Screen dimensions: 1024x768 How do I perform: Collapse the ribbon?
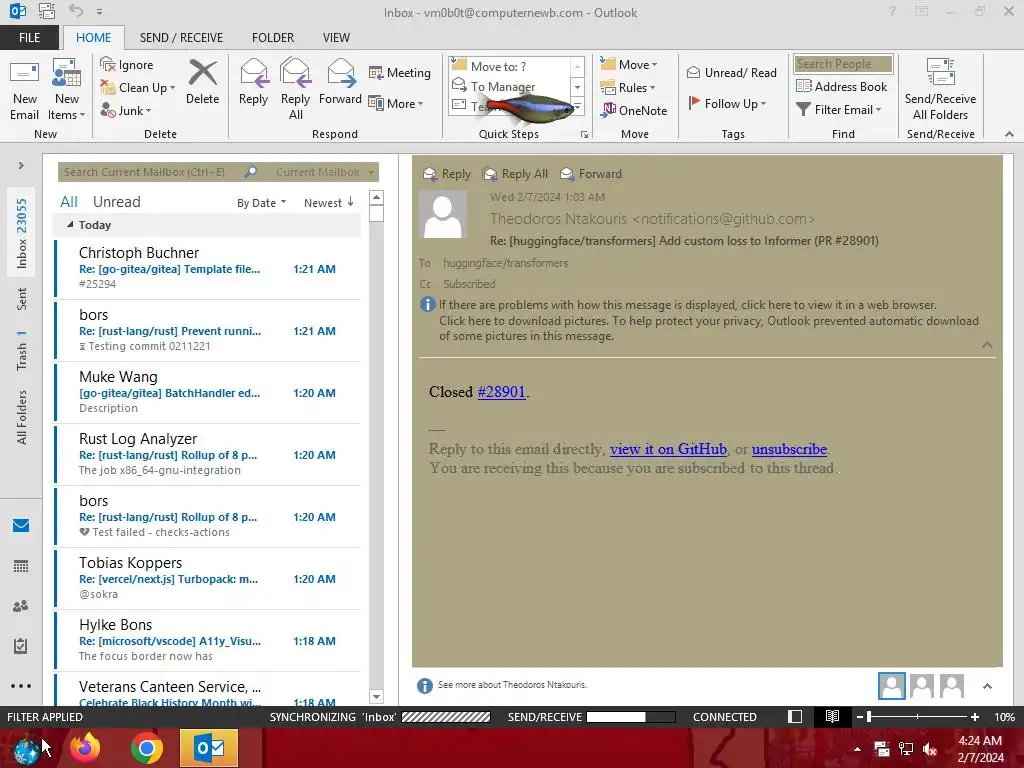tap(1009, 134)
